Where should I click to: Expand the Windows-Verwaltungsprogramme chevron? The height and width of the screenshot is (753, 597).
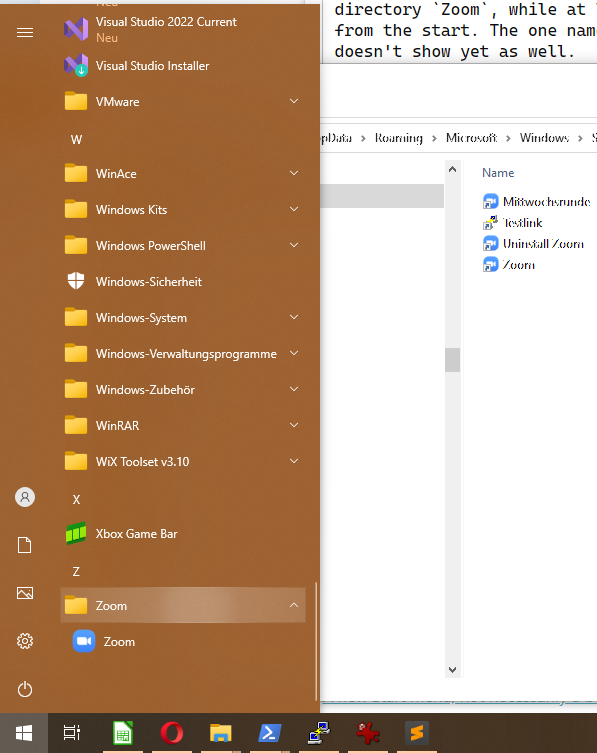coord(294,353)
